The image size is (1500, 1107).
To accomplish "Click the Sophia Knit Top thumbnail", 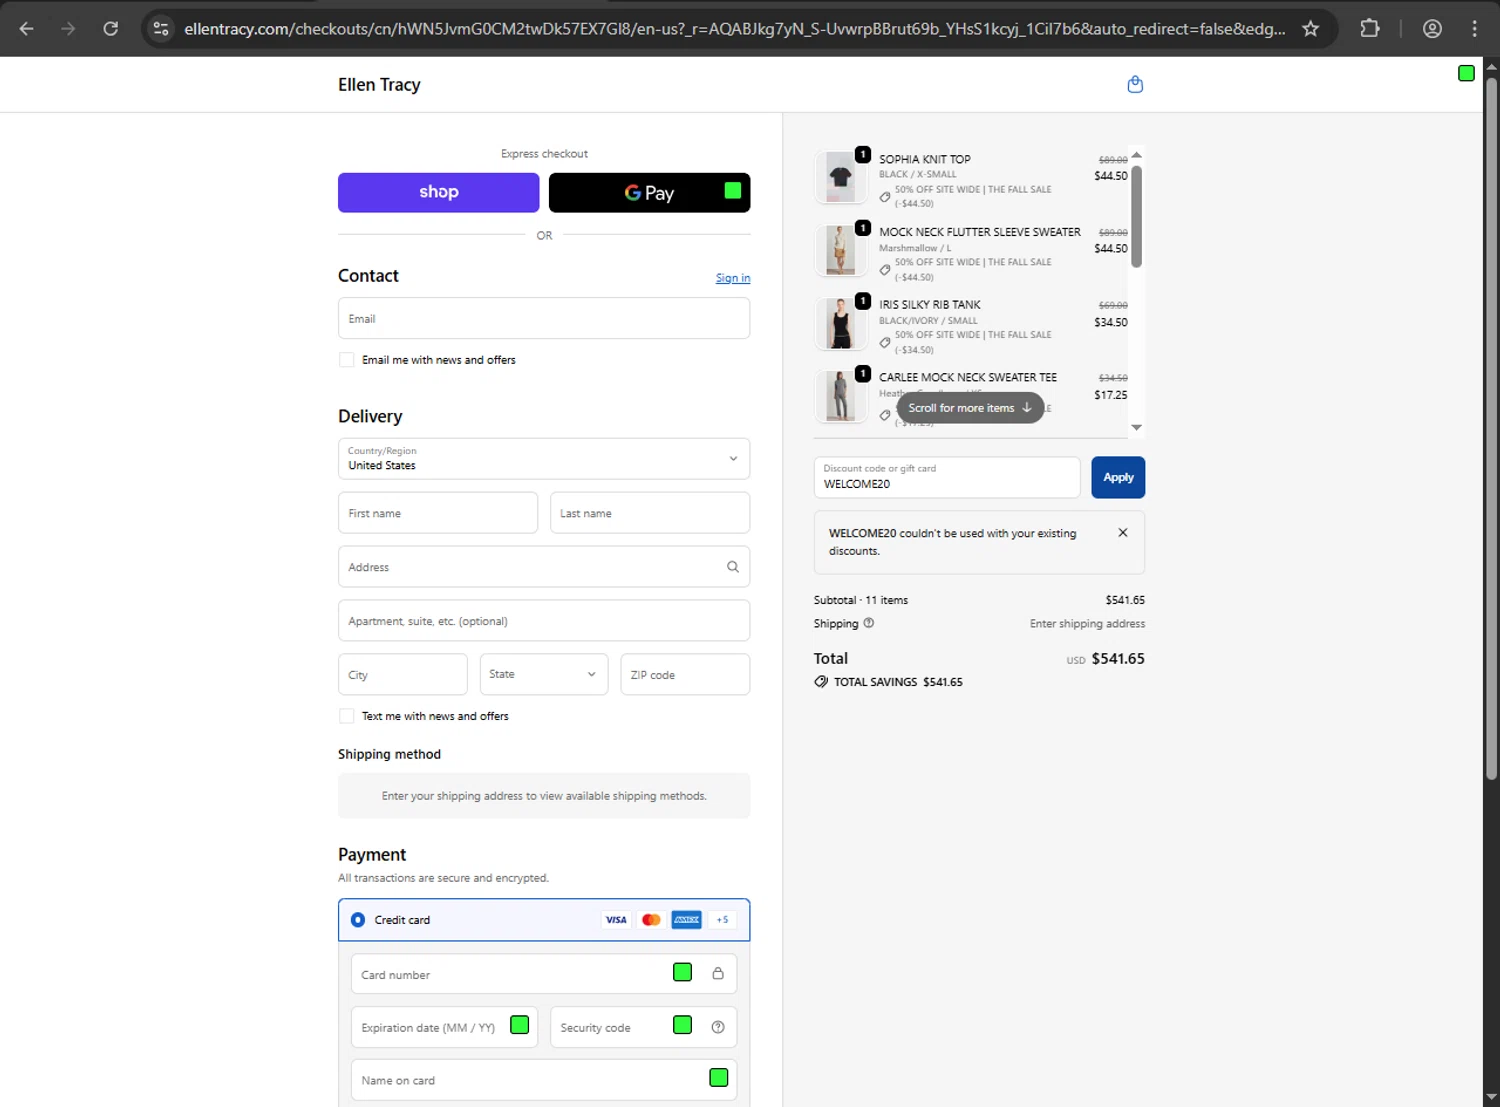I will pyautogui.click(x=841, y=177).
